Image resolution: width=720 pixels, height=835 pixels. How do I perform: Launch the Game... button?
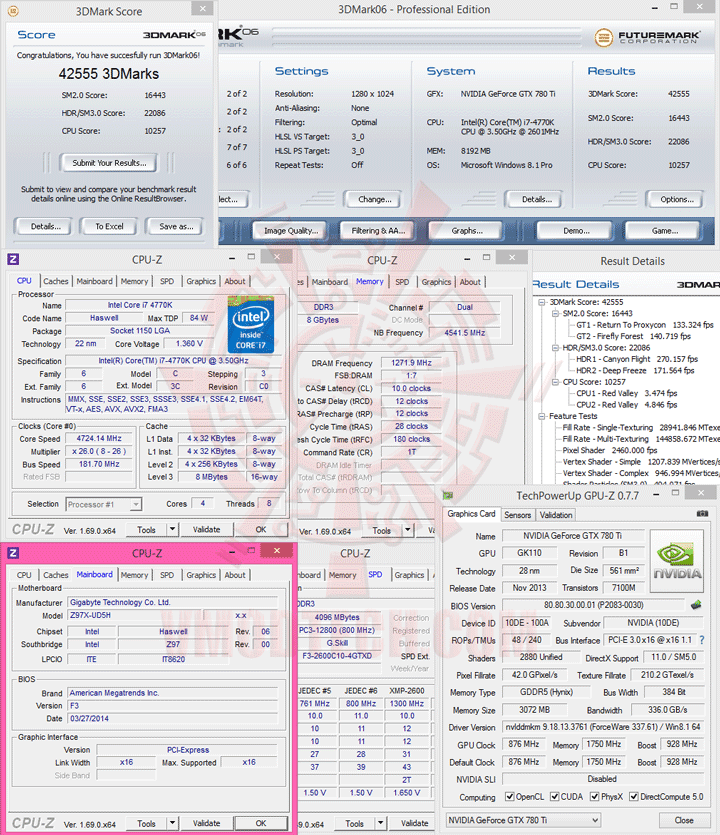[x=664, y=231]
